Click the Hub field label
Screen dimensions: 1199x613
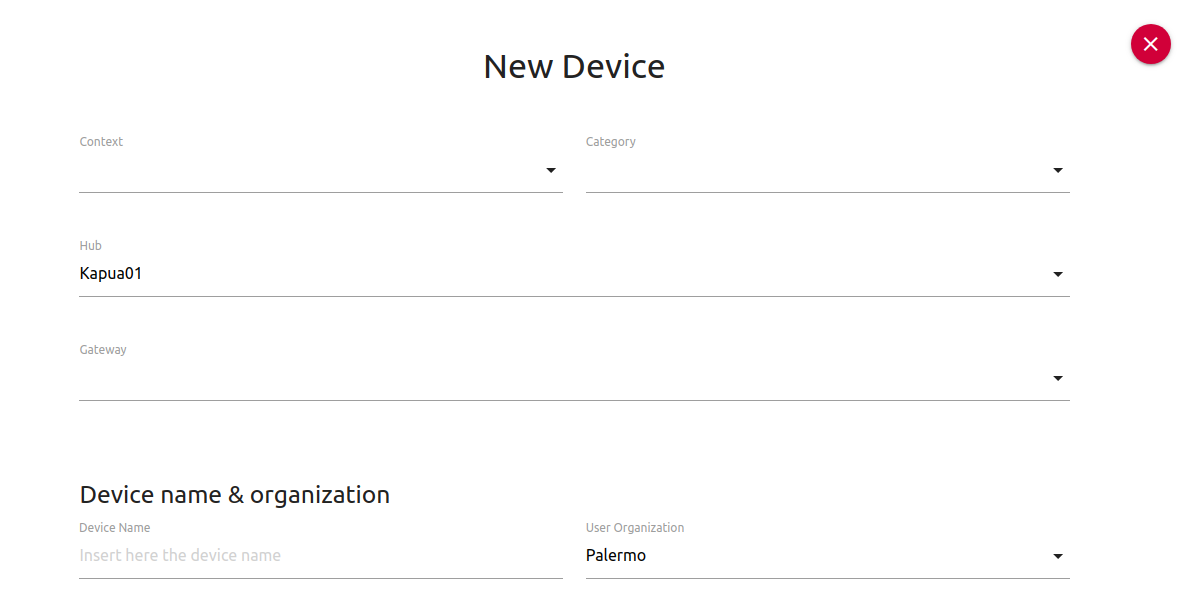click(x=91, y=246)
